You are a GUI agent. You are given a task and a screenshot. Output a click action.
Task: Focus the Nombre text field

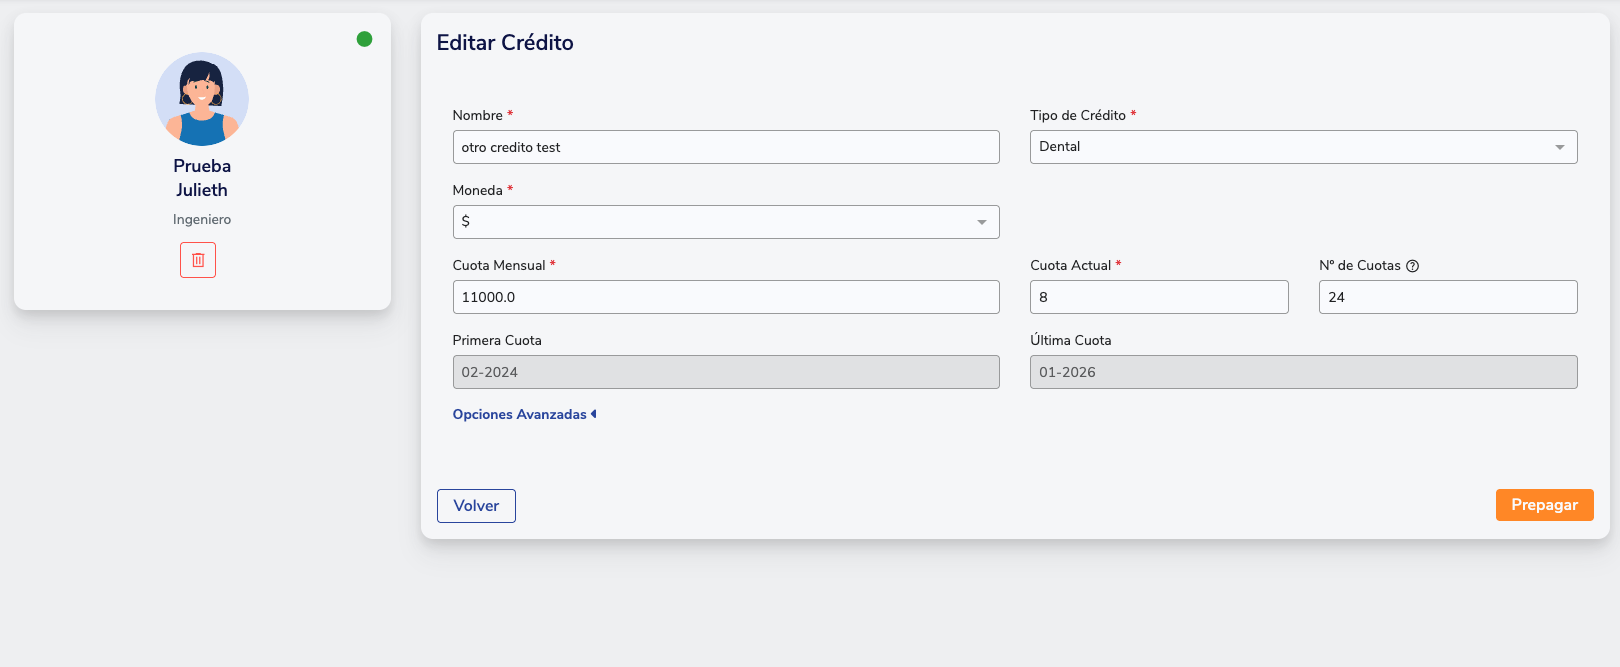(726, 147)
